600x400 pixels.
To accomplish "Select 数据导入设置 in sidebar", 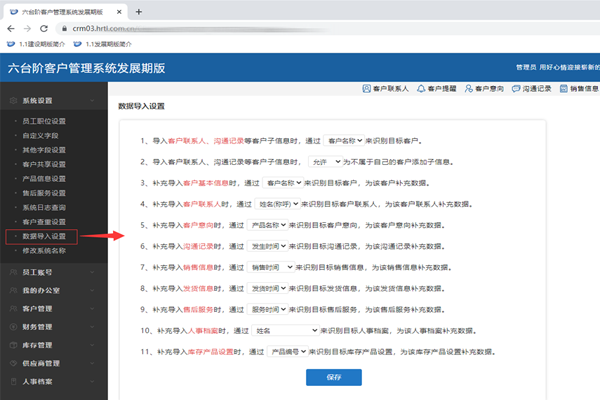I will [44, 237].
